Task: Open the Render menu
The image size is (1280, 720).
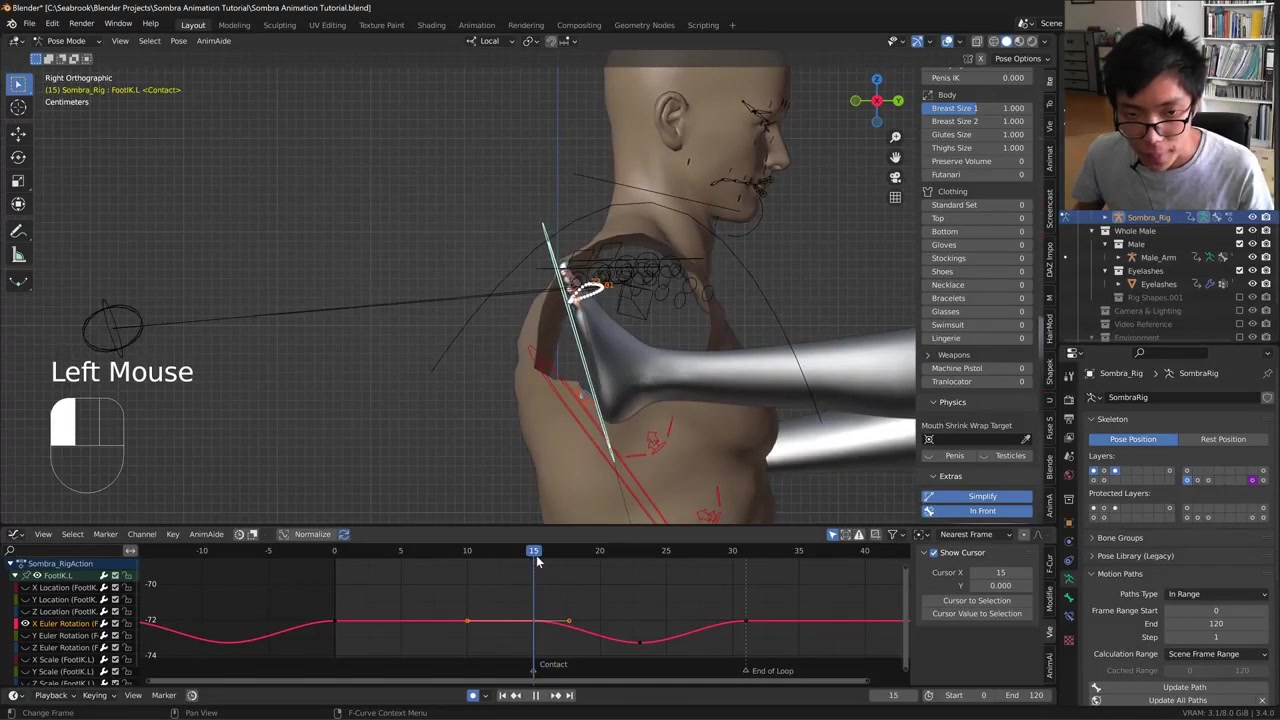Action: (x=81, y=24)
